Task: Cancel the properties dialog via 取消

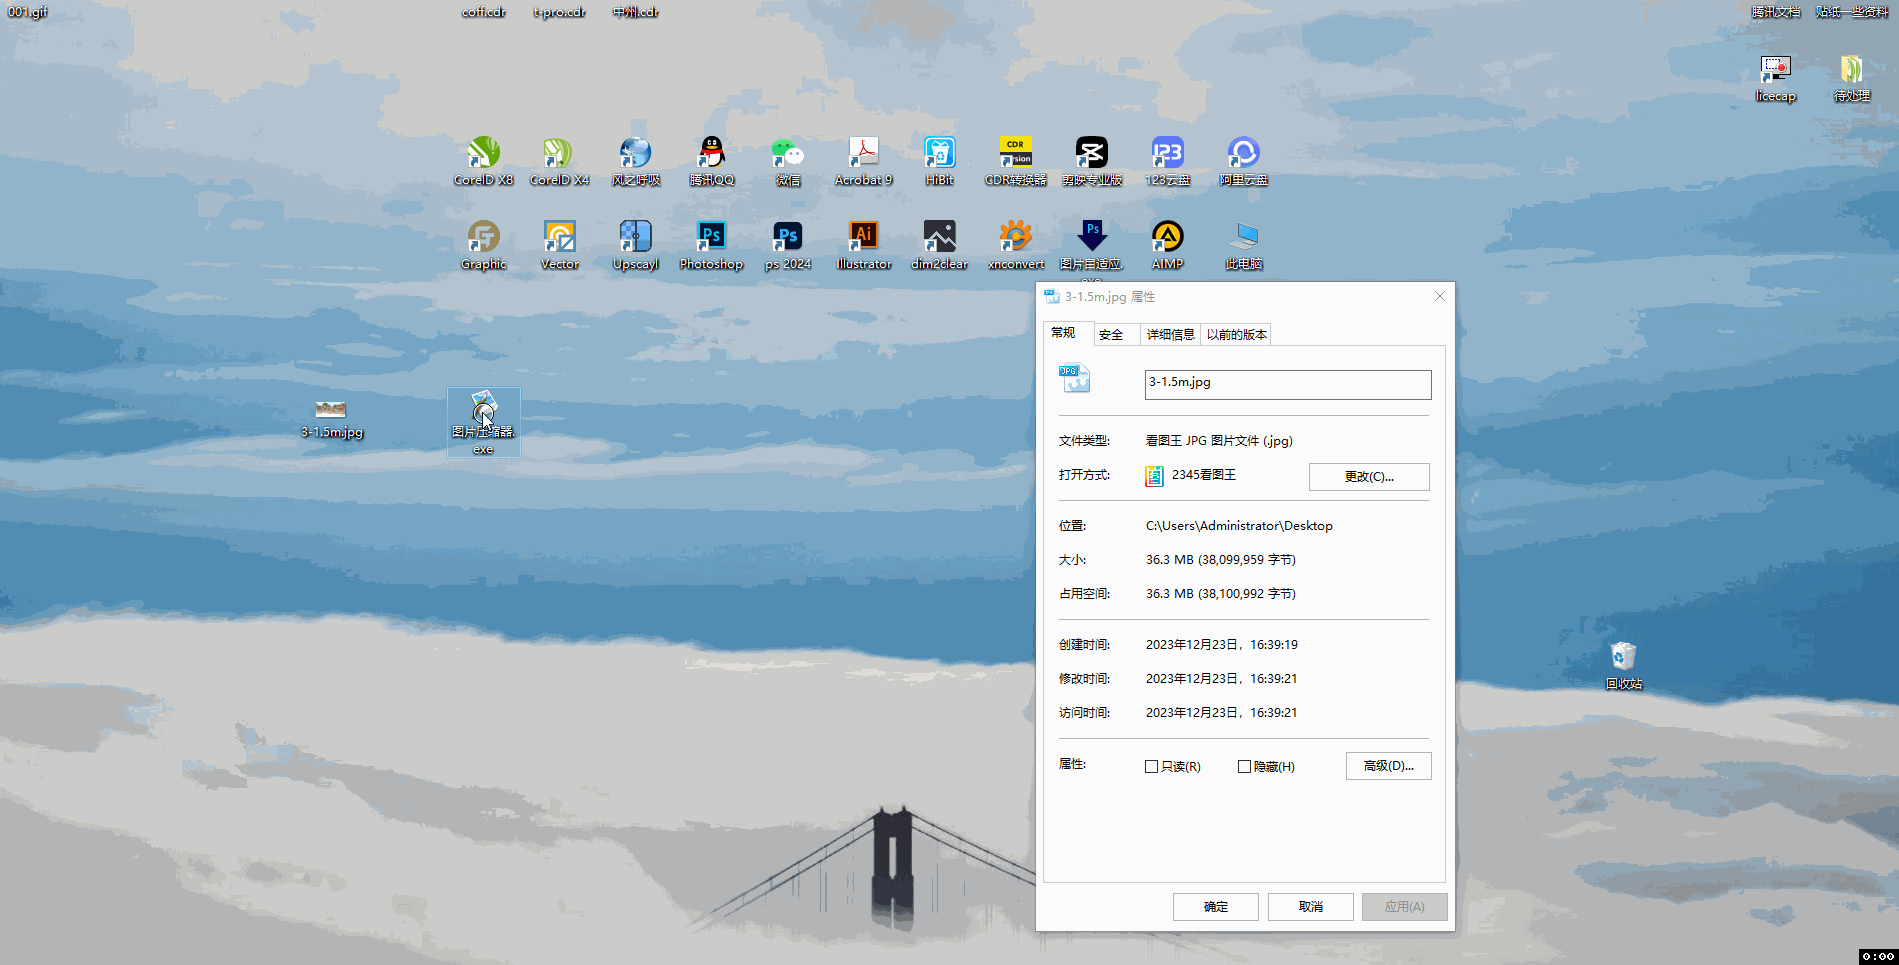Action: point(1311,907)
